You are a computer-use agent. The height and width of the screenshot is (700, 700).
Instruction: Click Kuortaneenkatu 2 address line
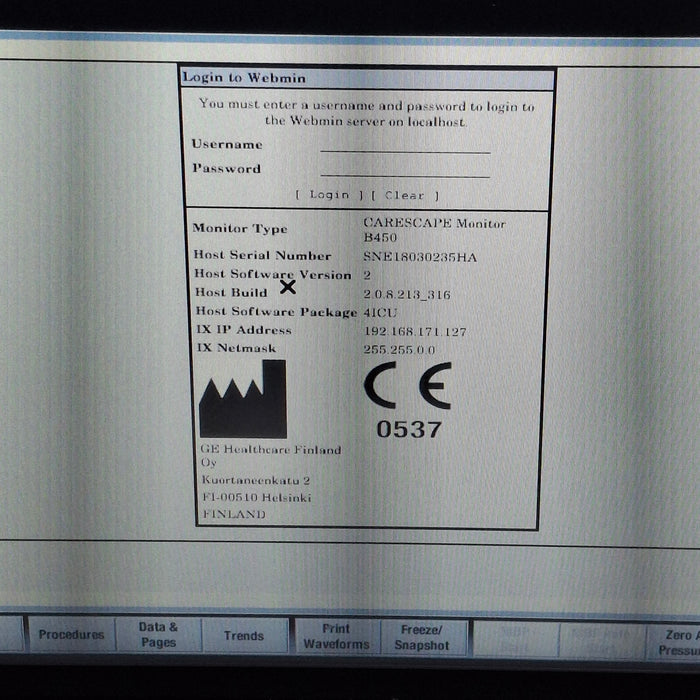coord(256,480)
